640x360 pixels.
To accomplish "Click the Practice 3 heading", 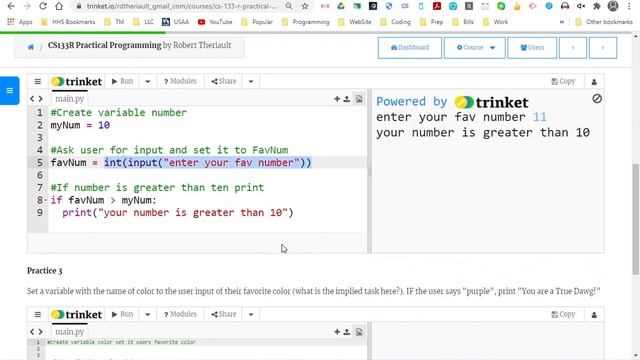I will (44, 271).
